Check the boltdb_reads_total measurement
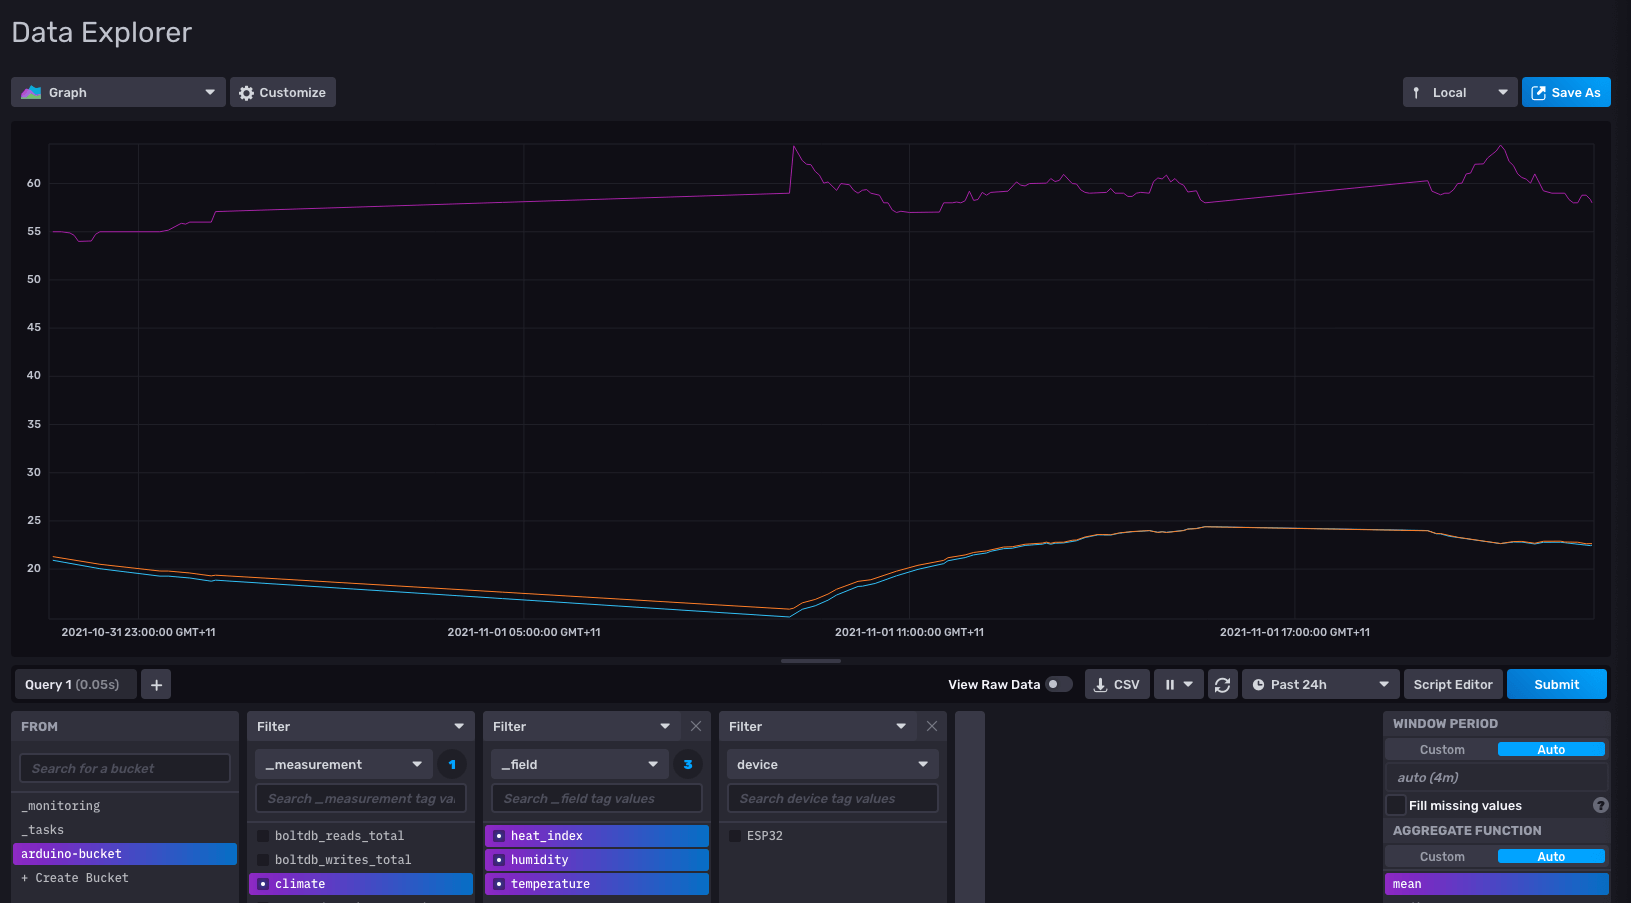Screen dimensions: 1631x903 pos(361,836)
